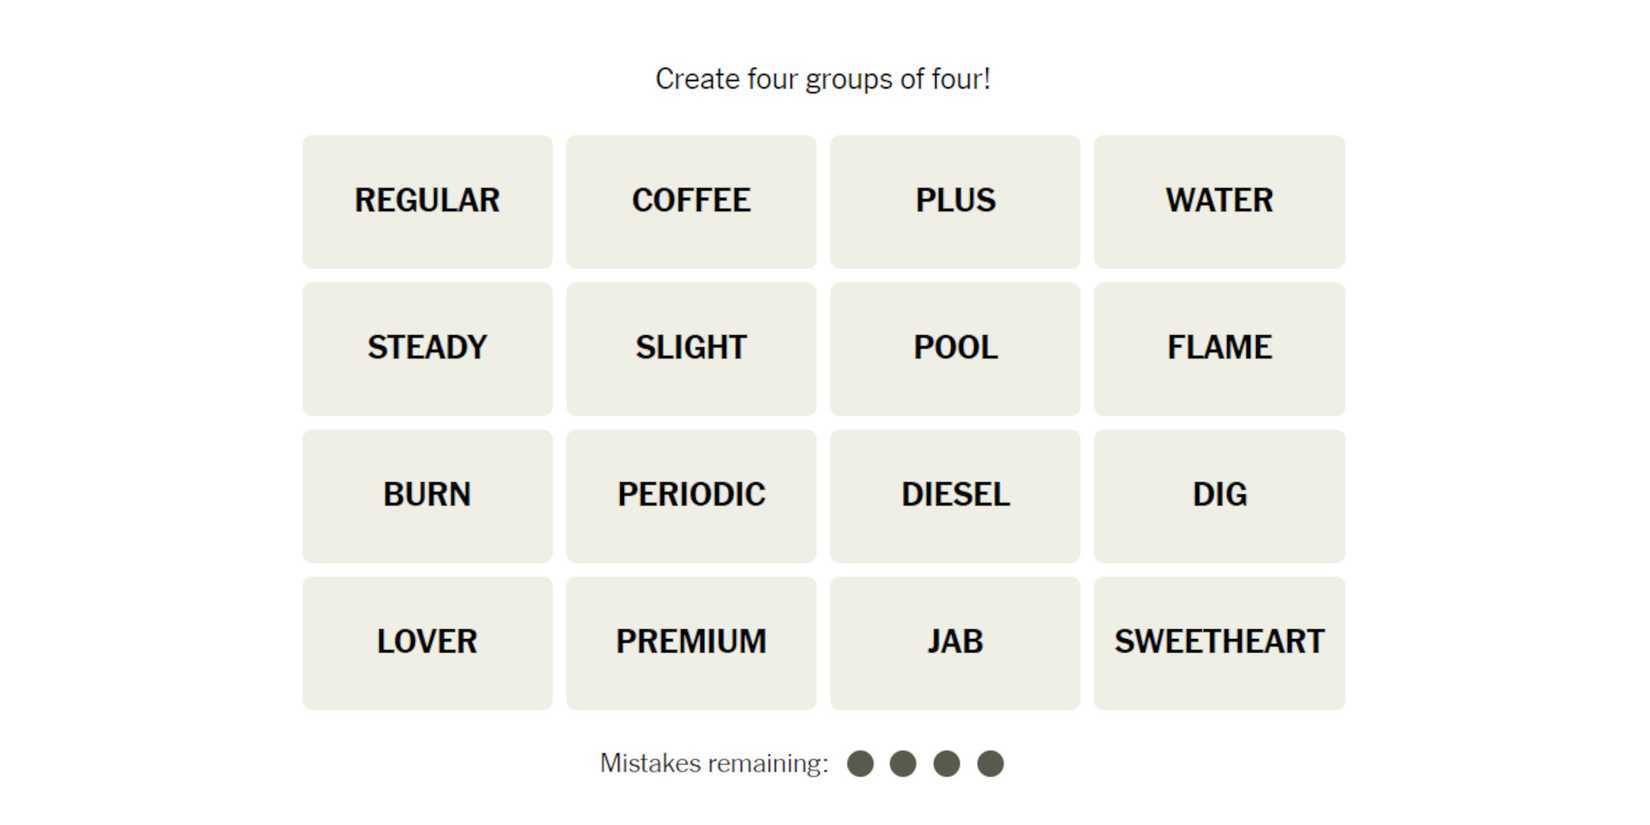The image size is (1650, 825).
Task: Select the JAB tile
Action: pos(955,642)
